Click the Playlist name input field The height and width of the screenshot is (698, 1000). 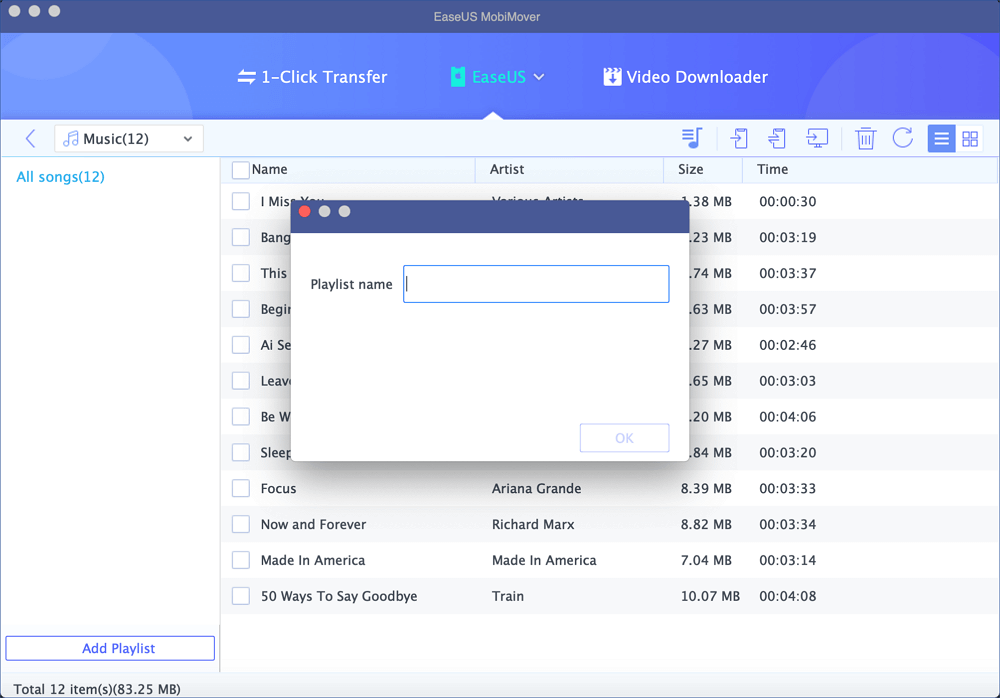tap(536, 284)
